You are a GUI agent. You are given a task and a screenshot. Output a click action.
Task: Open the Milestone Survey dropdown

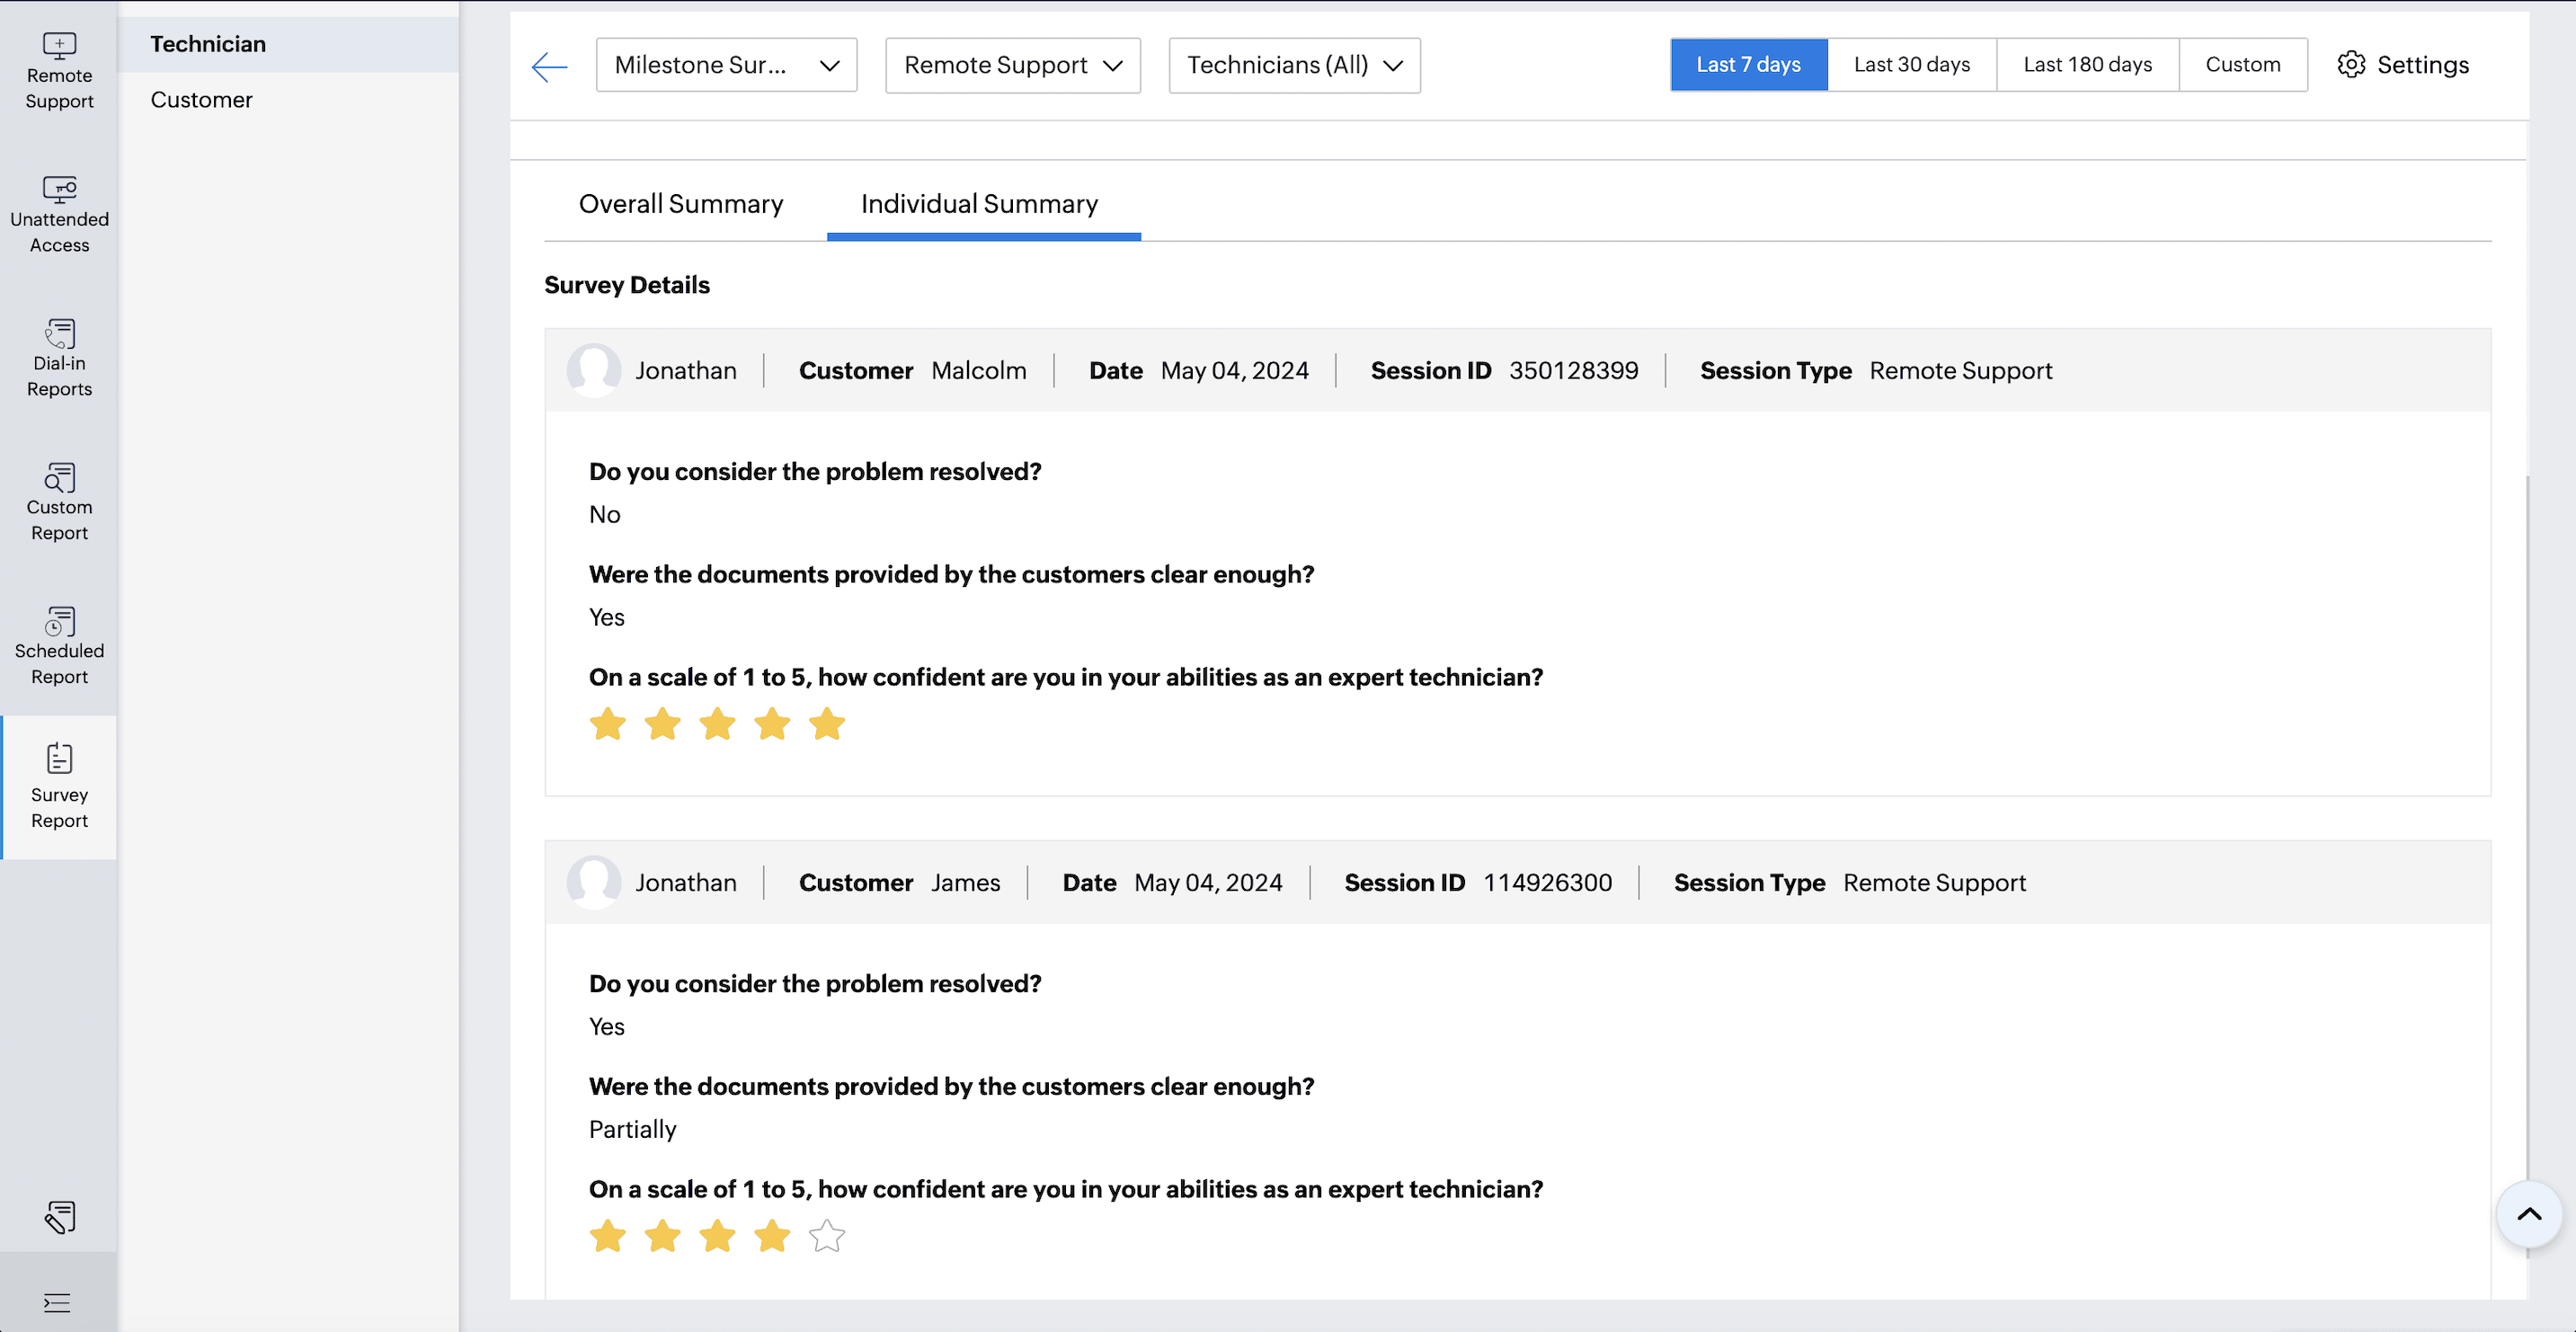point(726,65)
